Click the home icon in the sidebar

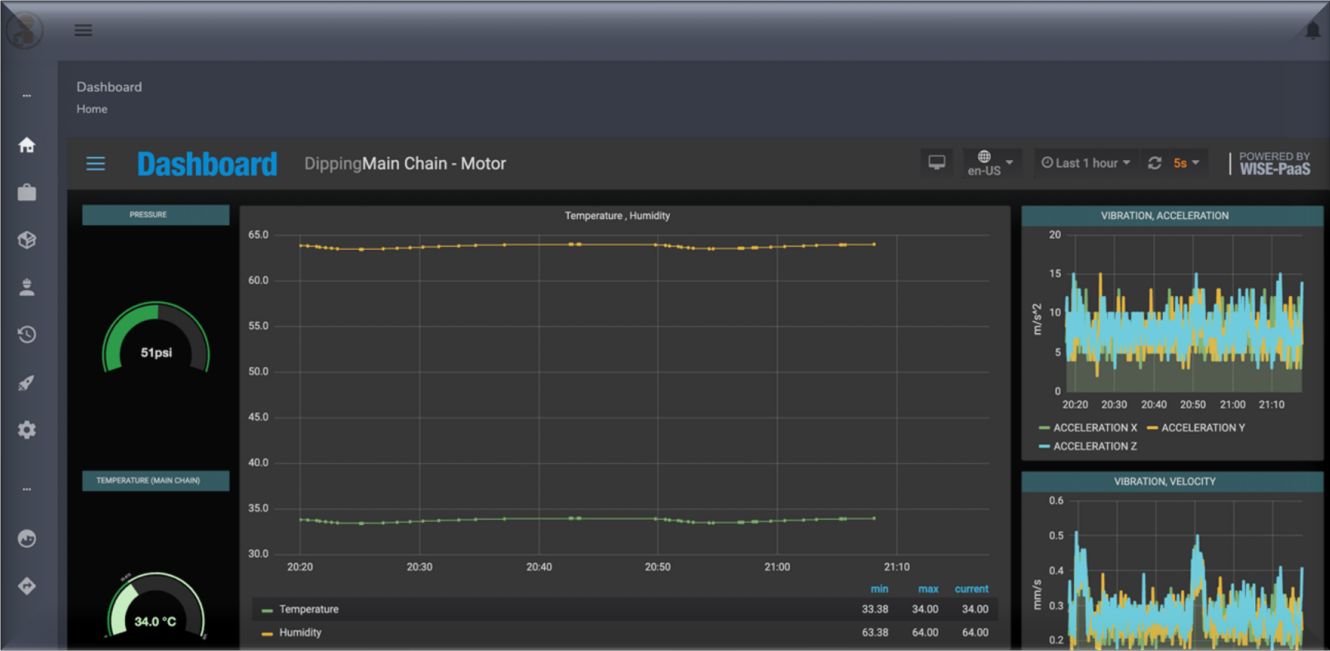point(27,145)
